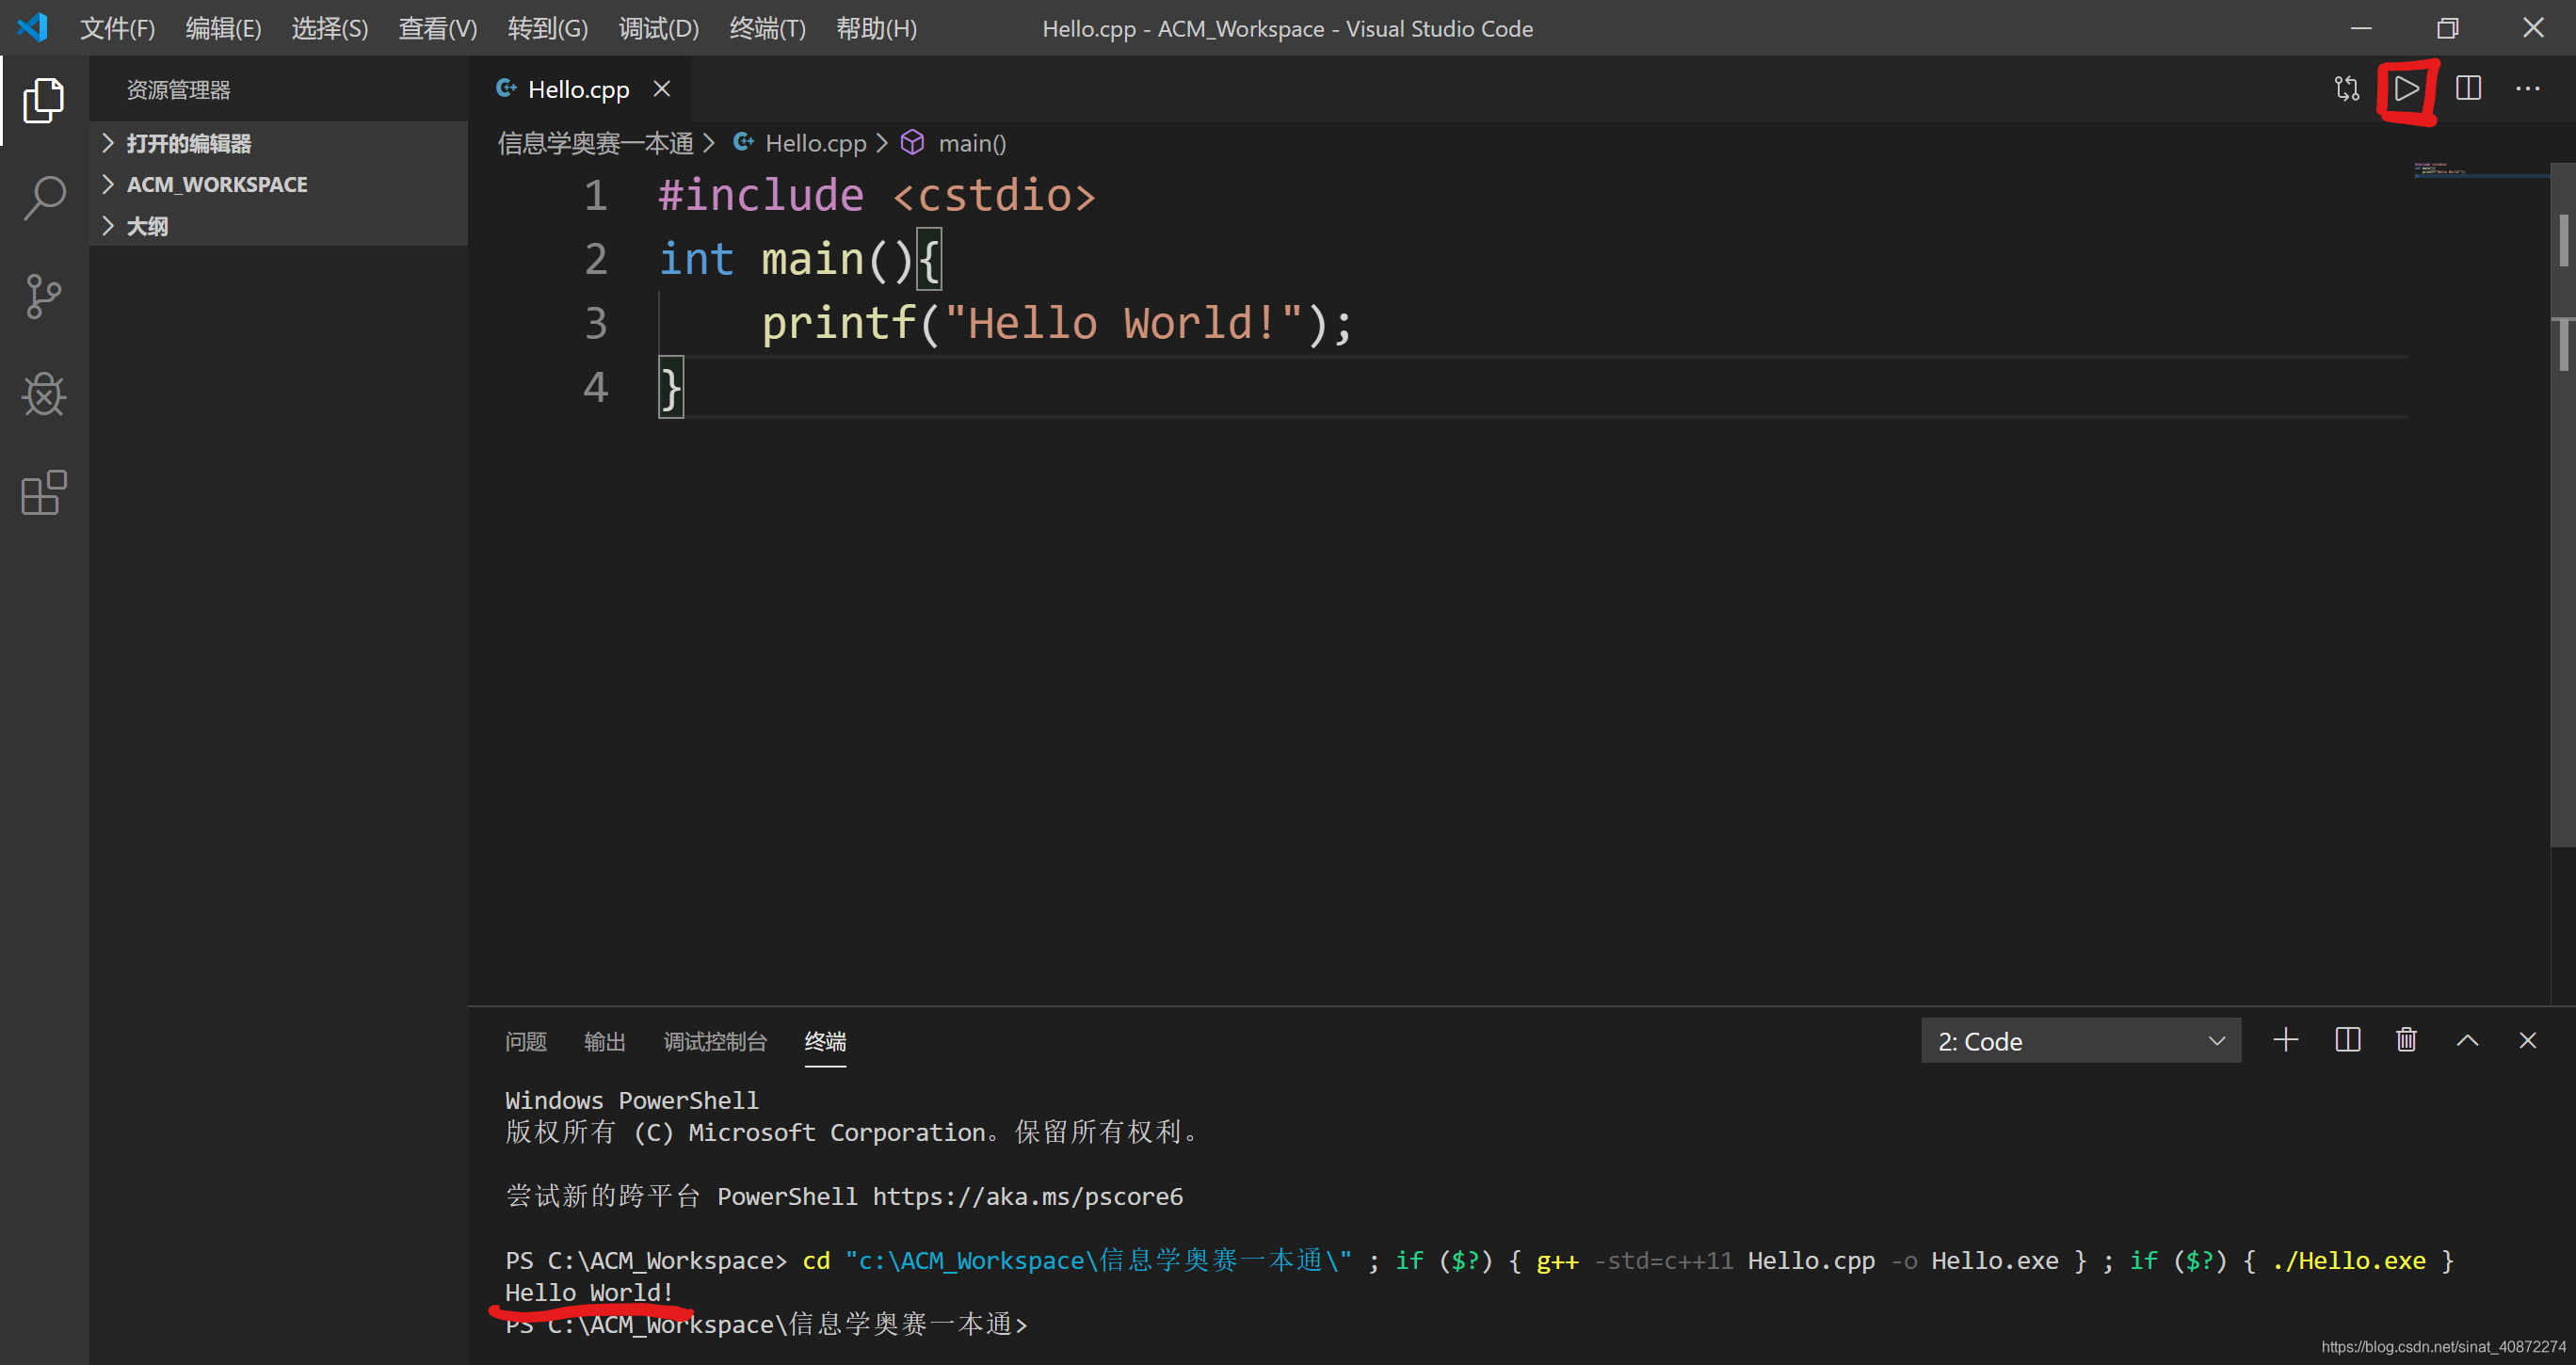Maximize the terminal panel with up chevron
Viewport: 2576px width, 1365px height.
click(x=2468, y=1040)
